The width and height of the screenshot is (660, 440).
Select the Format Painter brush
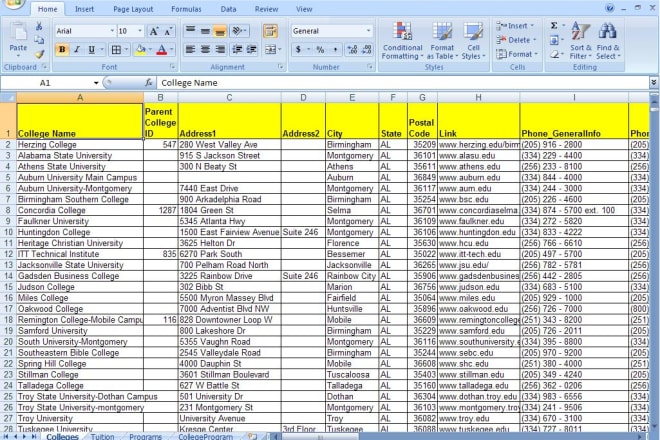pos(39,54)
